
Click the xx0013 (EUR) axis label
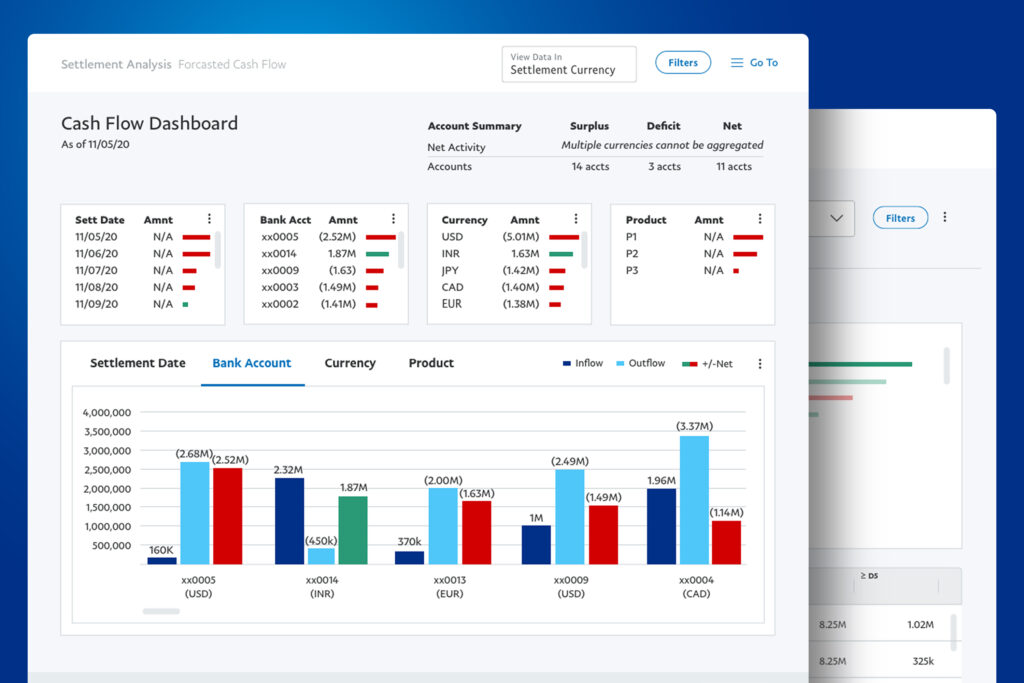449,586
